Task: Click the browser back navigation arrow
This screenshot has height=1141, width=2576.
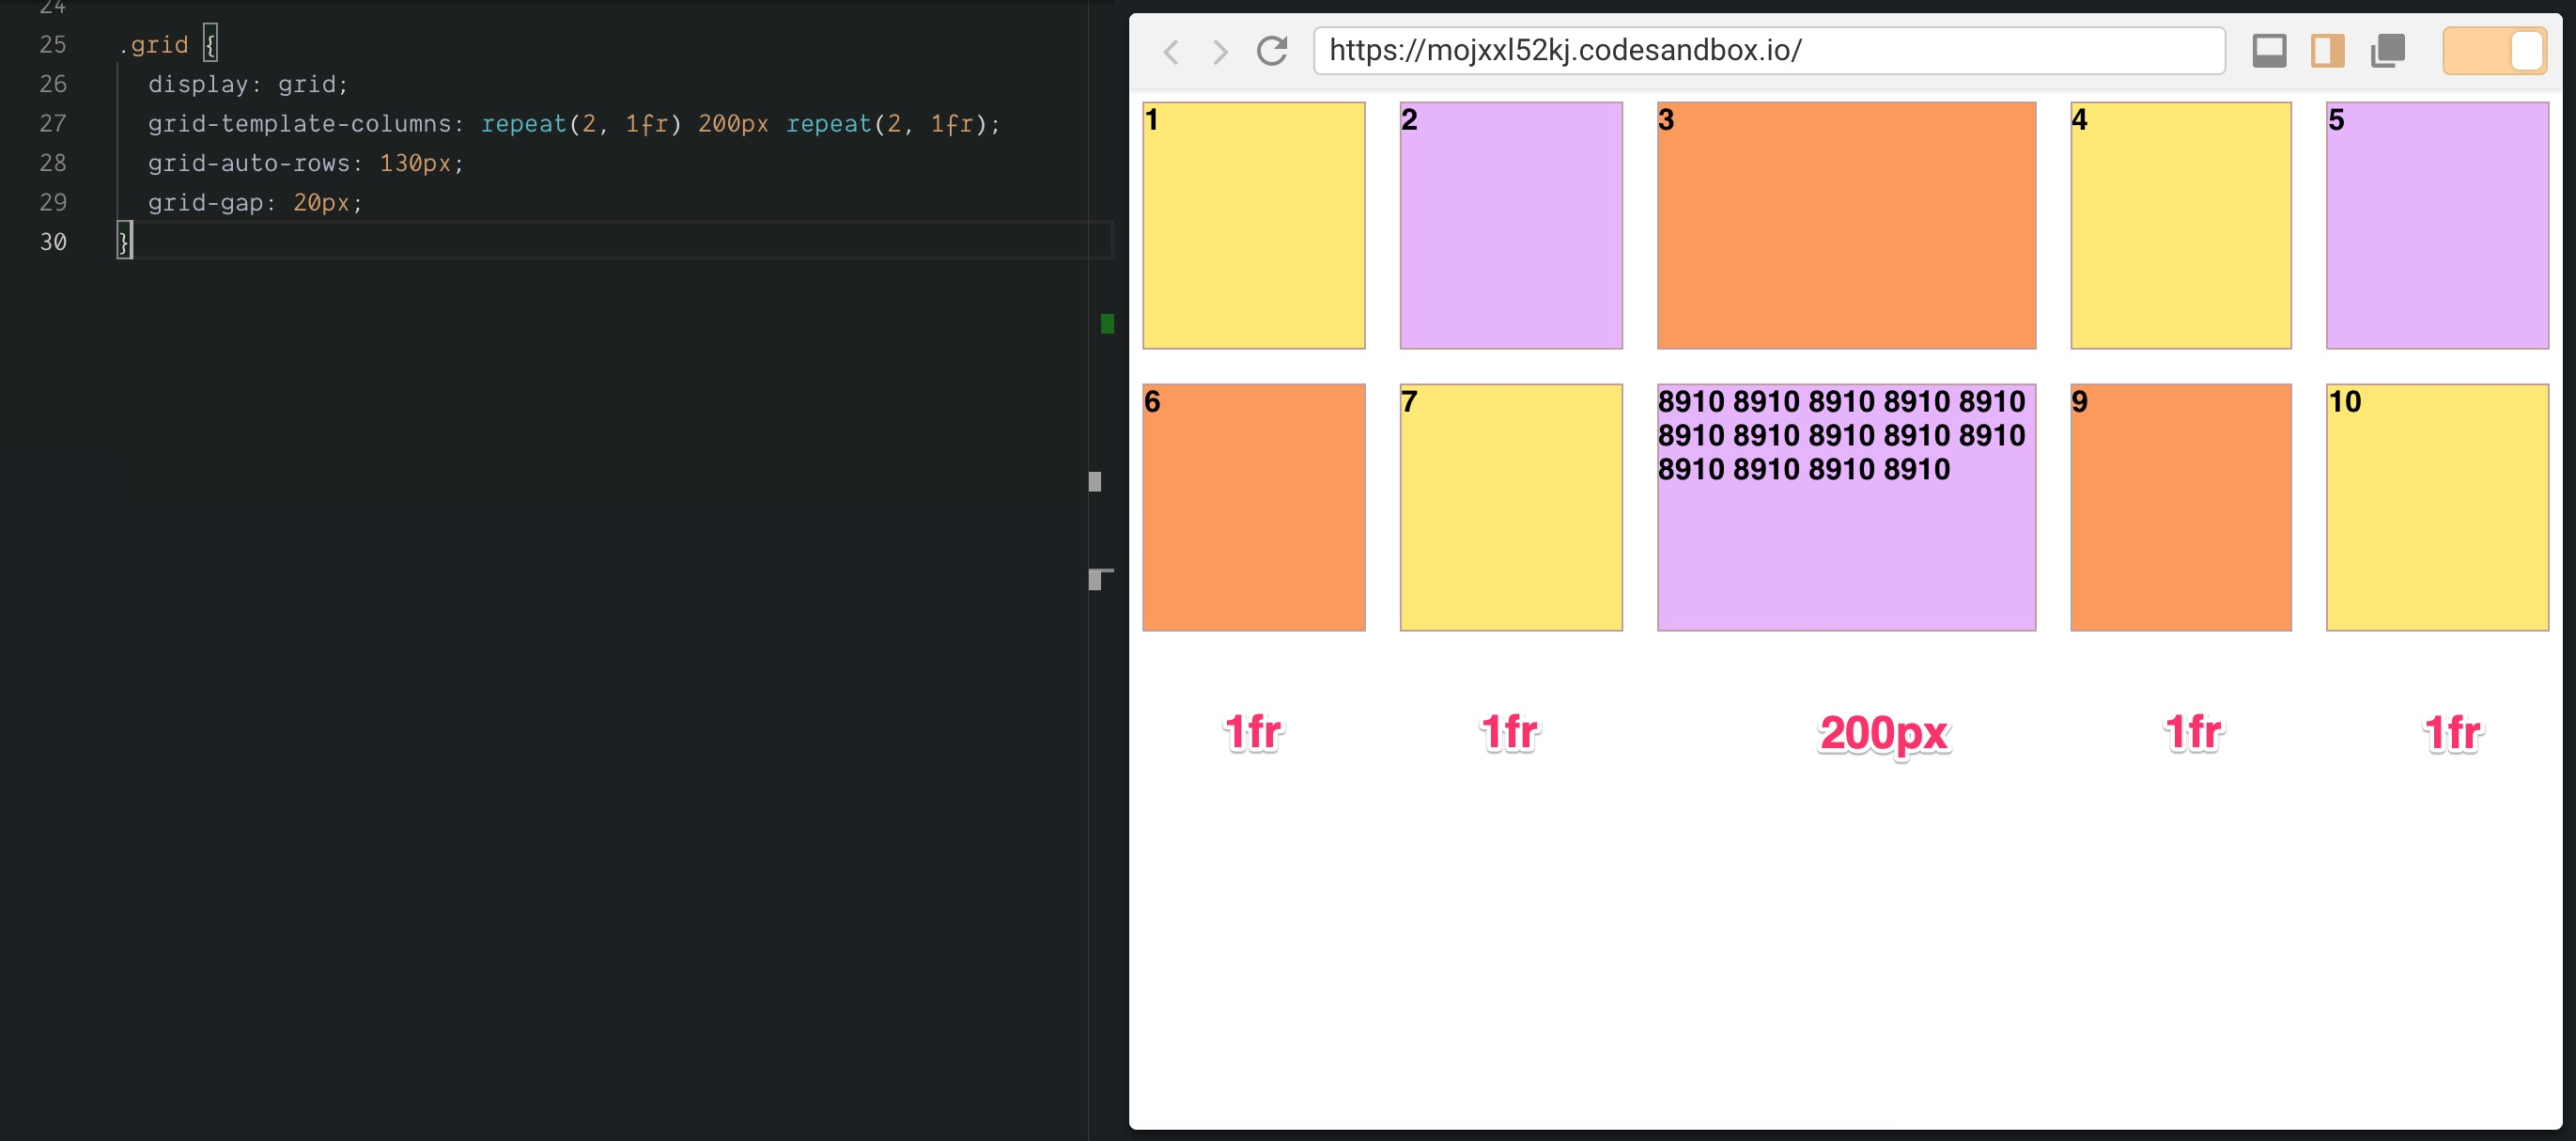Action: (x=1171, y=51)
